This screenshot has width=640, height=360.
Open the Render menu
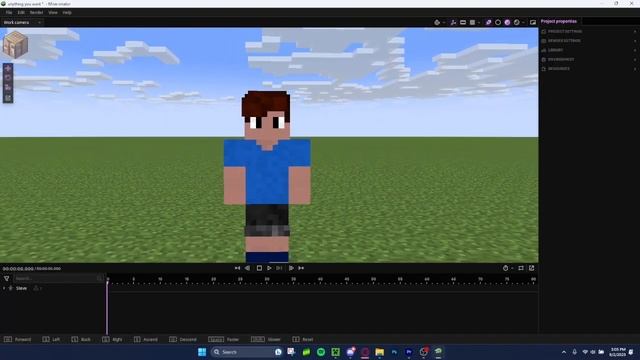point(36,13)
